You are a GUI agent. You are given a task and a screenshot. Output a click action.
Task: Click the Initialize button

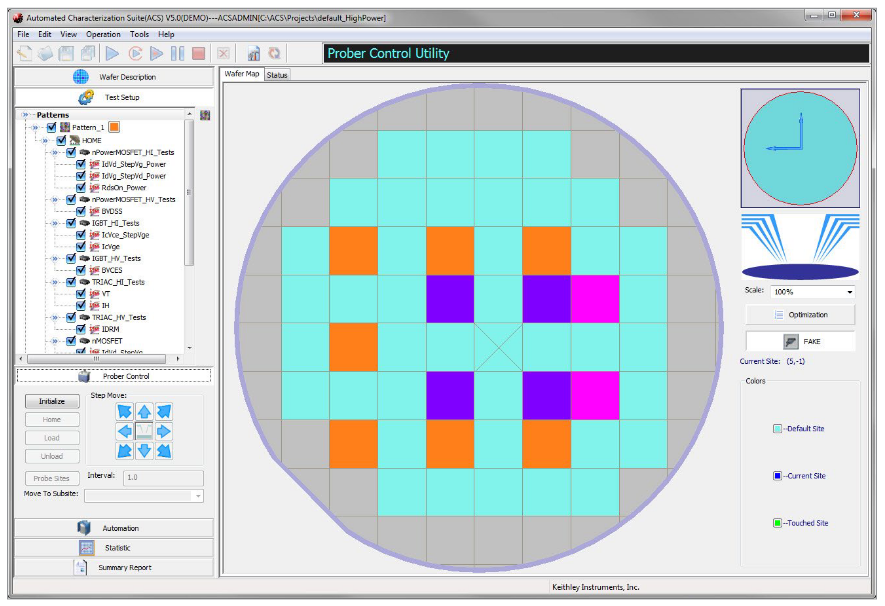[x=52, y=401]
